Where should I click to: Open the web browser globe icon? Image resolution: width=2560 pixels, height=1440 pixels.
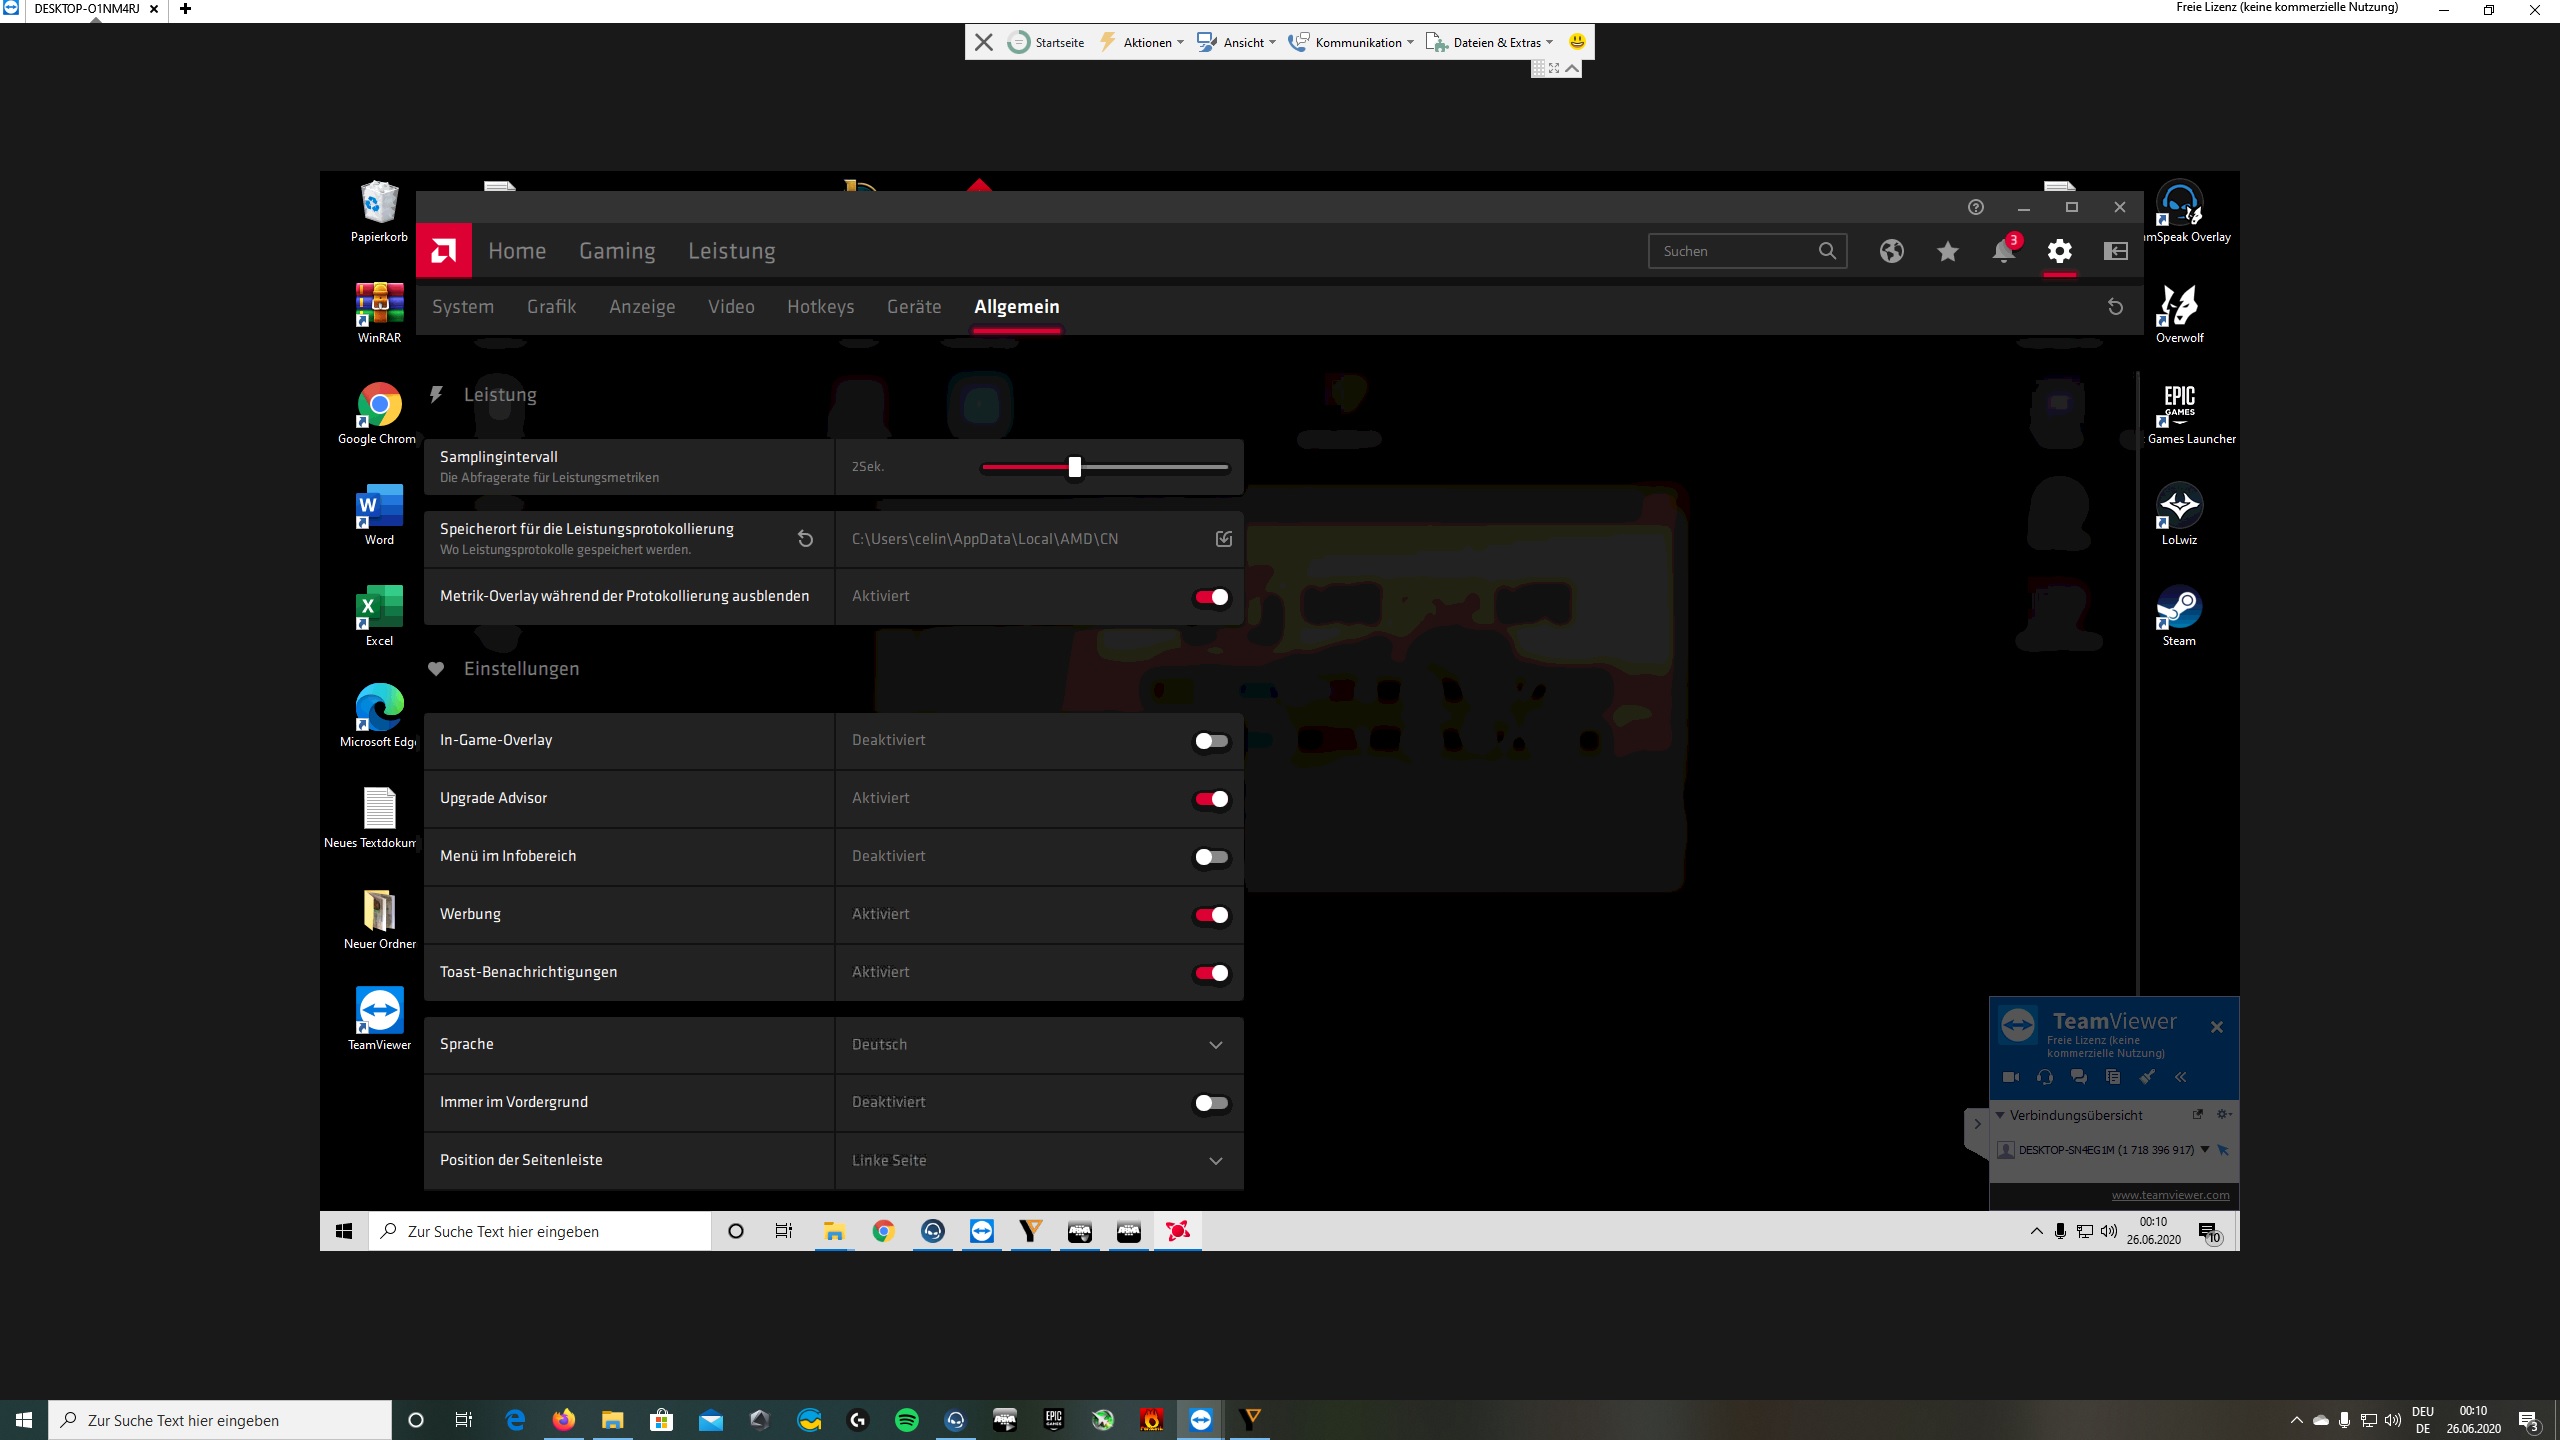(1891, 252)
